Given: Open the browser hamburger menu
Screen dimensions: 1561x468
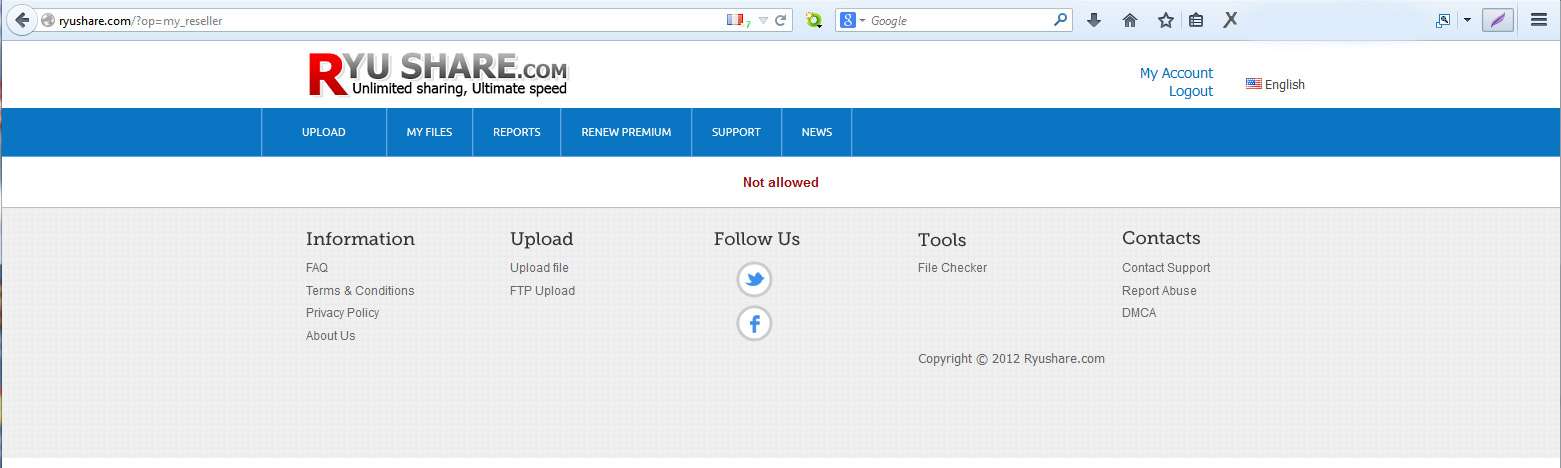Looking at the screenshot, I should pyautogui.click(x=1539, y=20).
